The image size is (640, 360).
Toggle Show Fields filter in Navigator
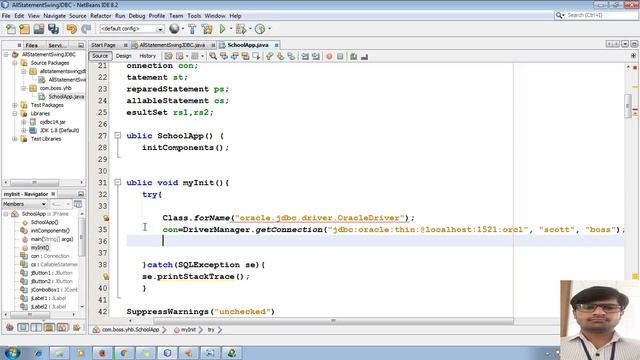click(23, 327)
